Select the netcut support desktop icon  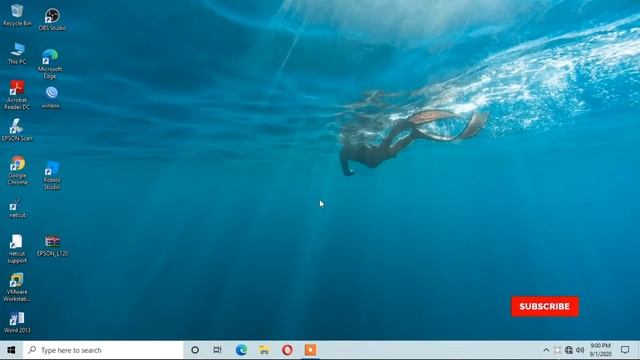(x=17, y=249)
